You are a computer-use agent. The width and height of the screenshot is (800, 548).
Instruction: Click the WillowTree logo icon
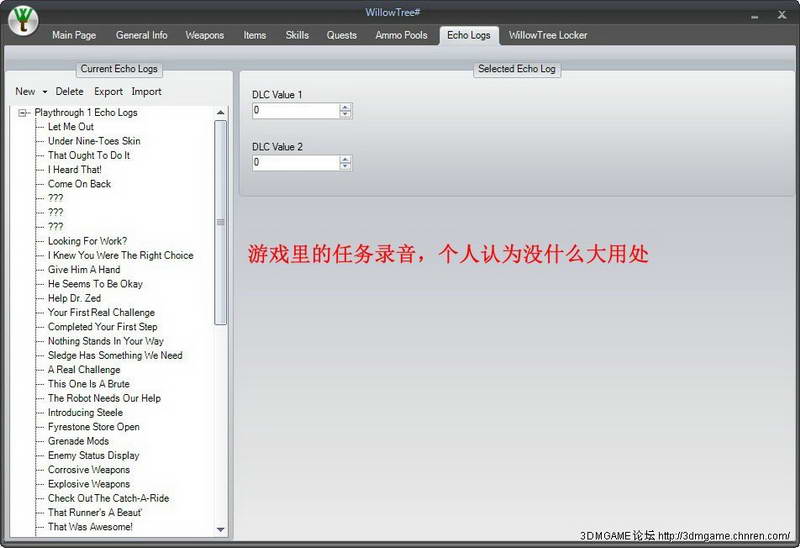coord(22,21)
